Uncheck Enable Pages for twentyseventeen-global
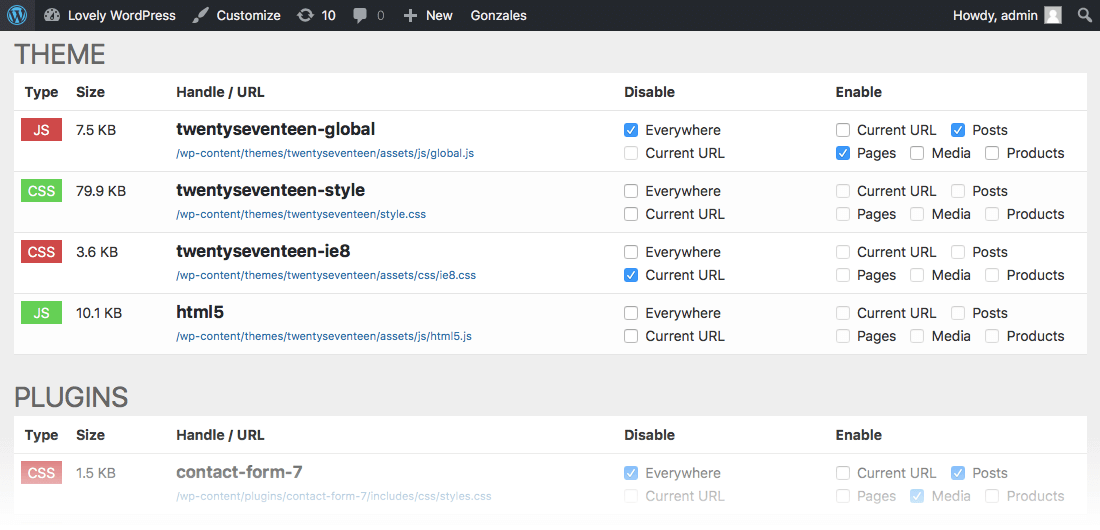The image size is (1100, 530). (x=843, y=153)
